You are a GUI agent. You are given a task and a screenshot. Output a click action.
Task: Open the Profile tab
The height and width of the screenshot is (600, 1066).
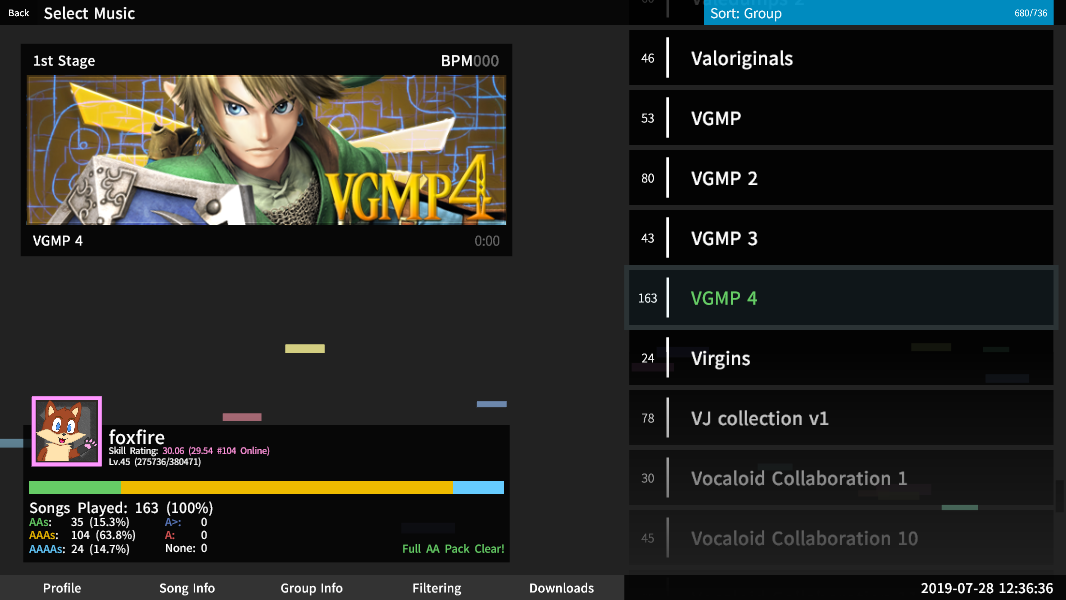[x=62, y=588]
